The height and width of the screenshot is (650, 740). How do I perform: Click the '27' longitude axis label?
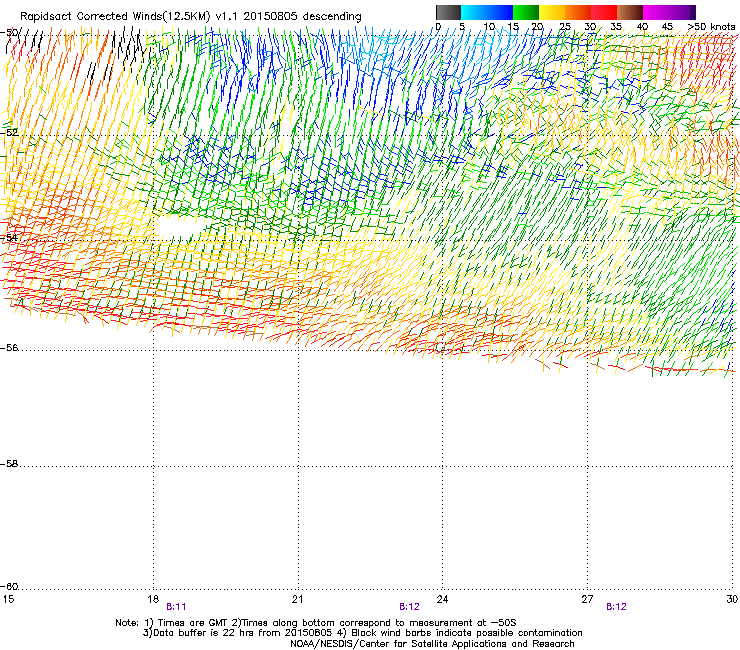[587, 599]
